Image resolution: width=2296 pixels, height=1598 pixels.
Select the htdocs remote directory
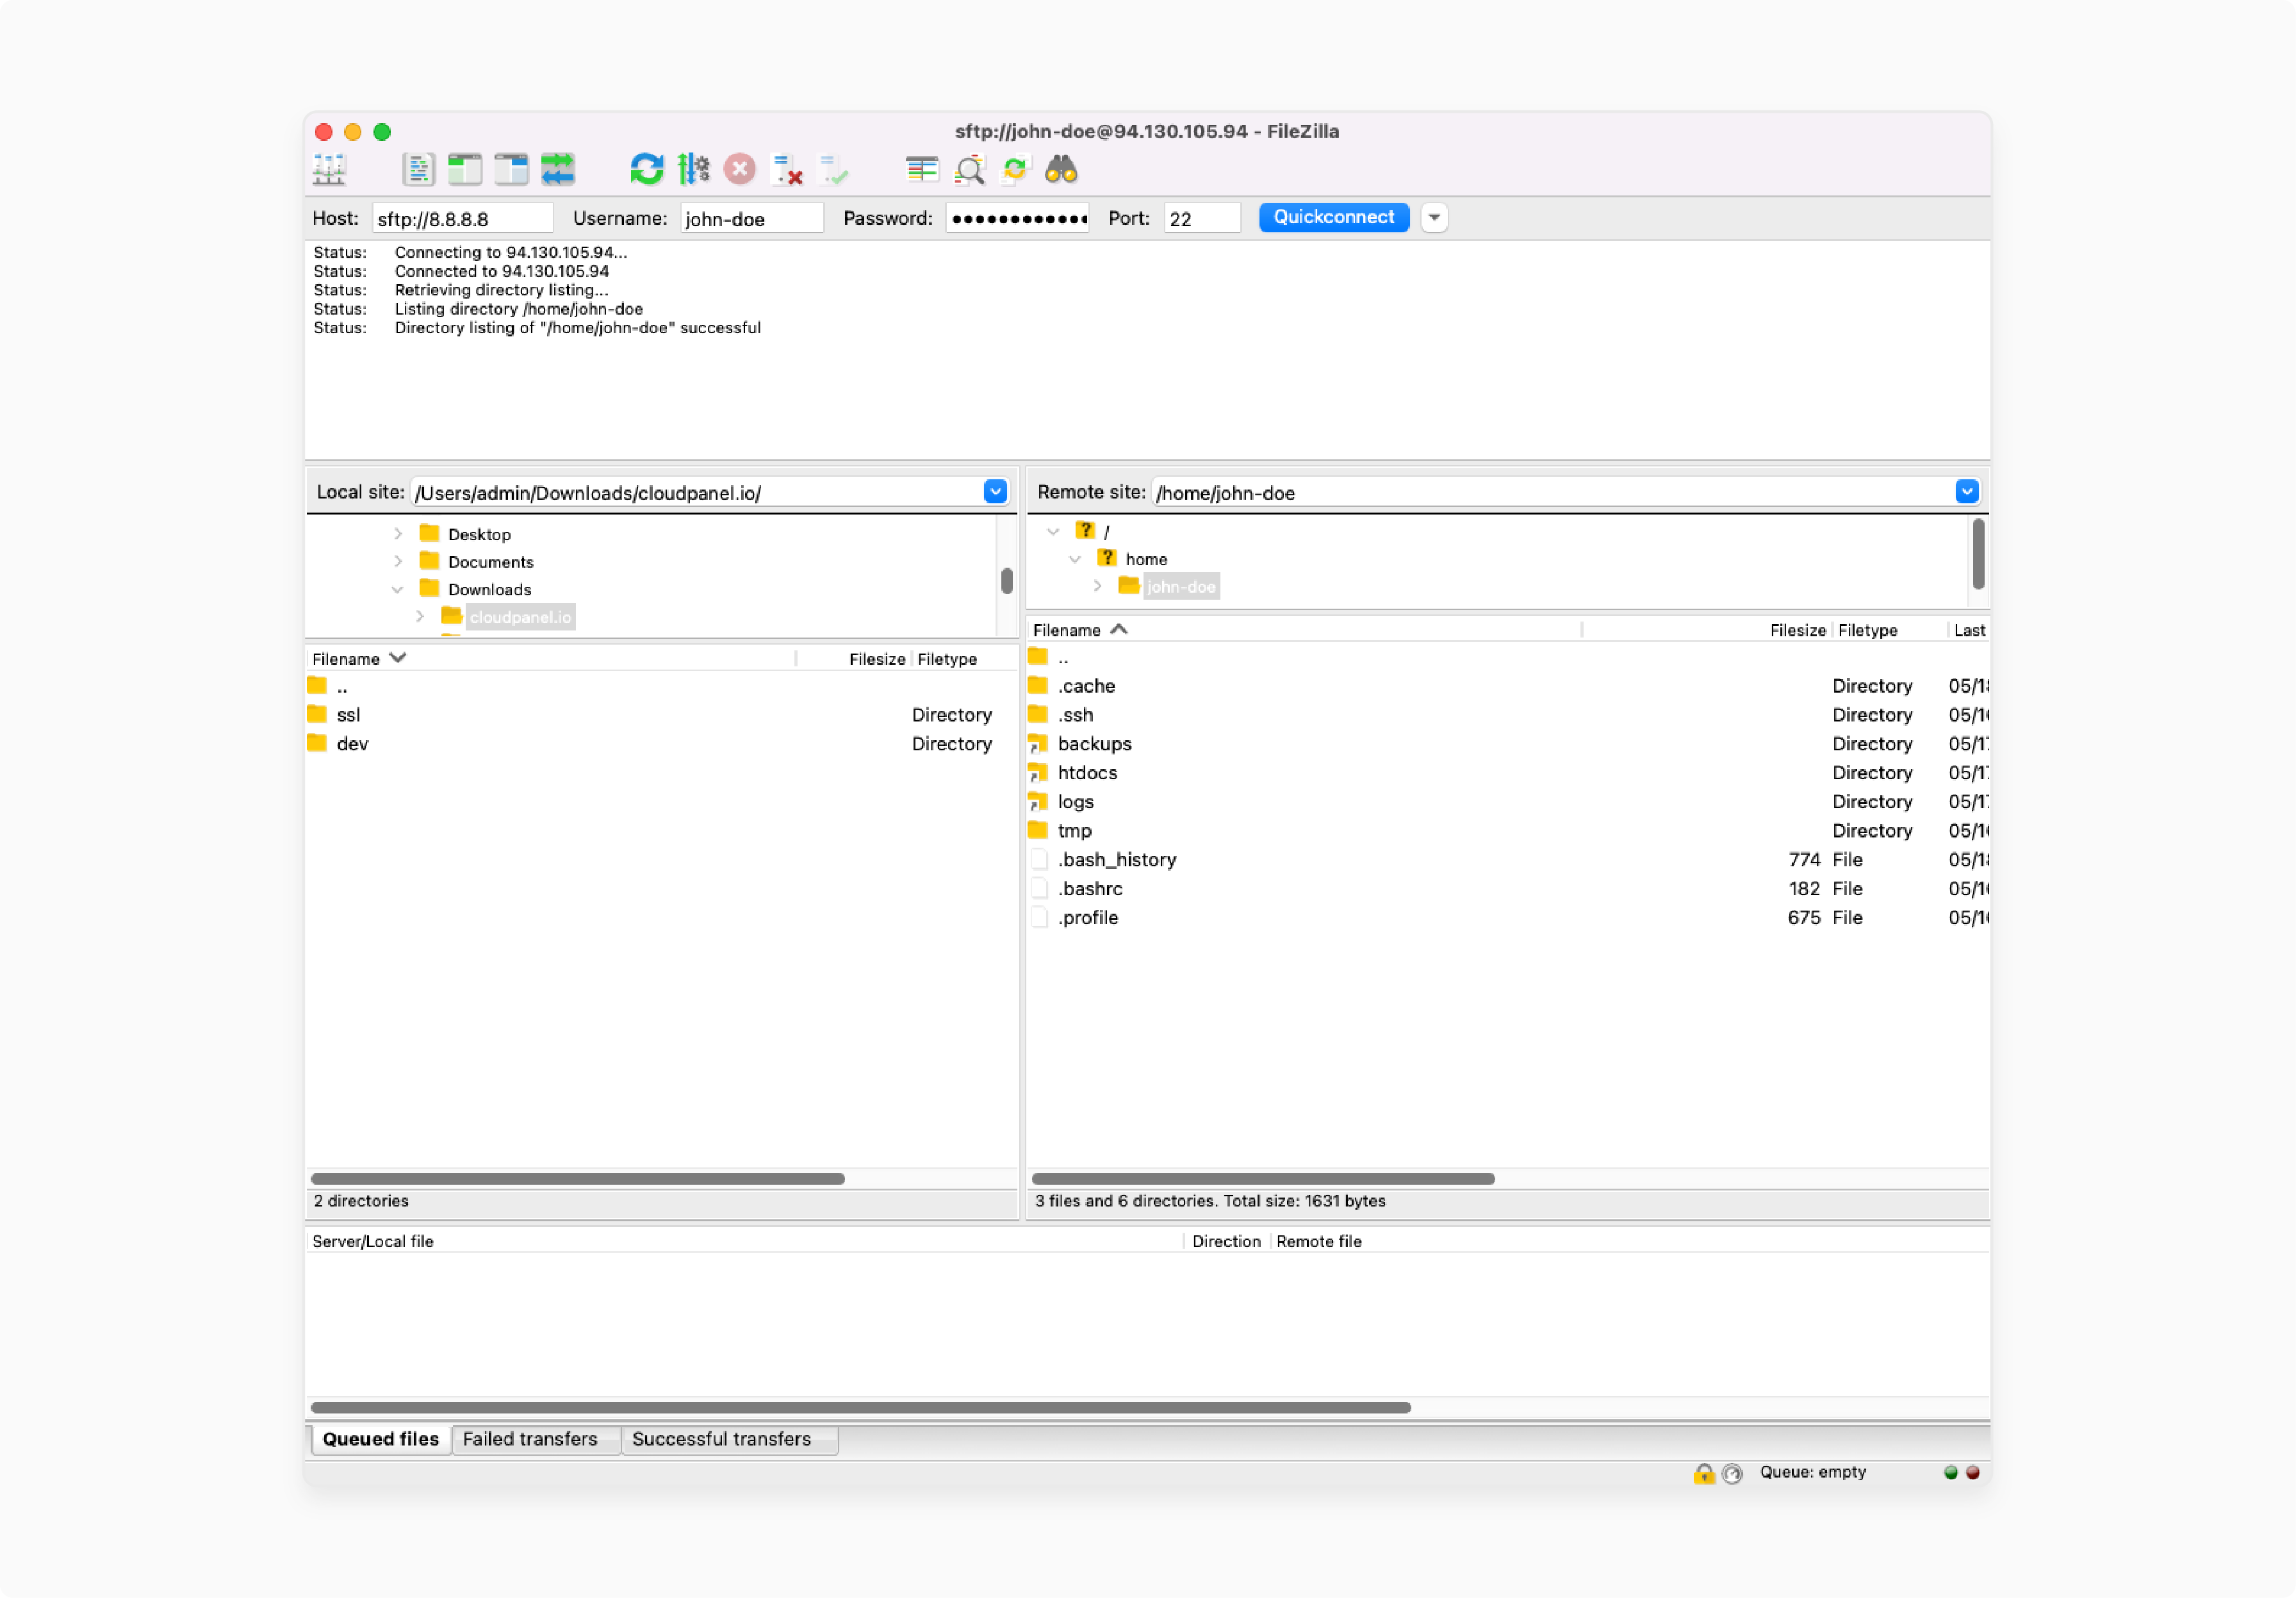tap(1508, 773)
